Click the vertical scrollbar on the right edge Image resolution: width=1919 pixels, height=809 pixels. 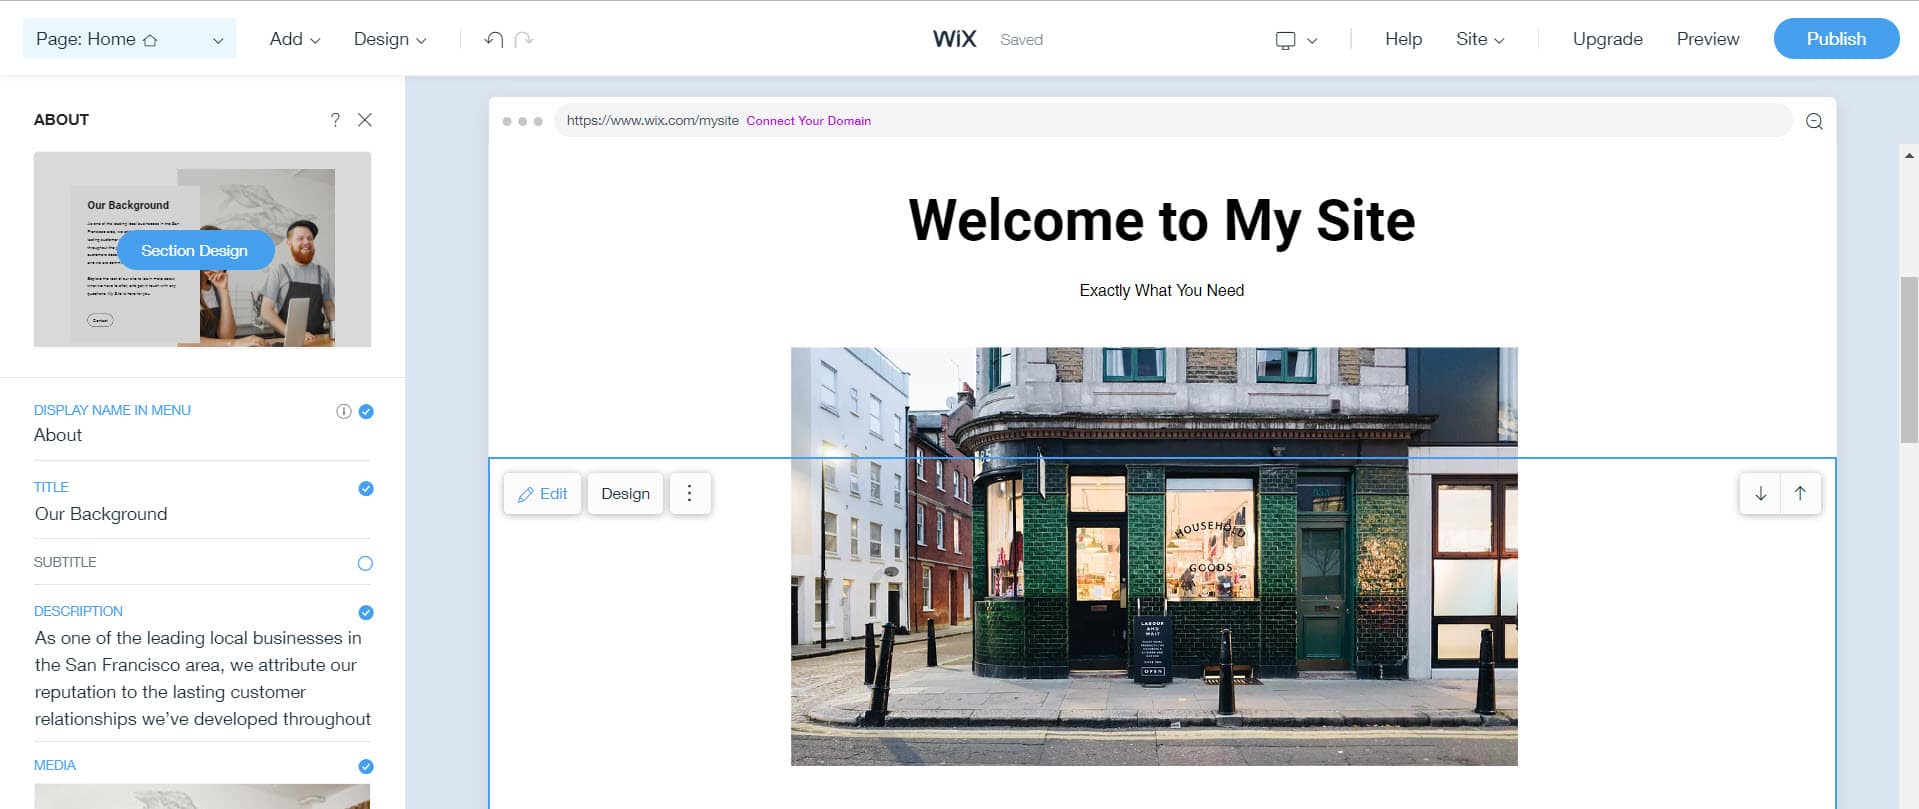point(1908,360)
